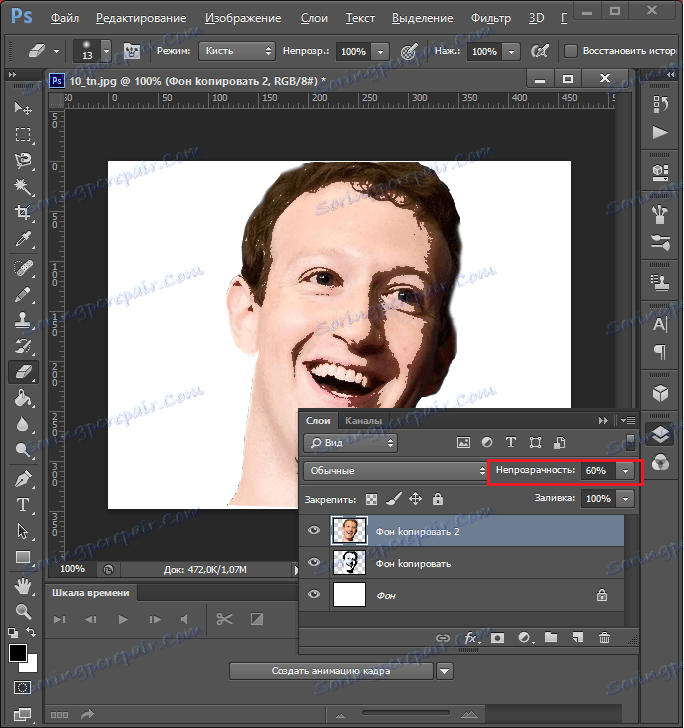
Task: Play the timeline animation
Action: pos(123,619)
